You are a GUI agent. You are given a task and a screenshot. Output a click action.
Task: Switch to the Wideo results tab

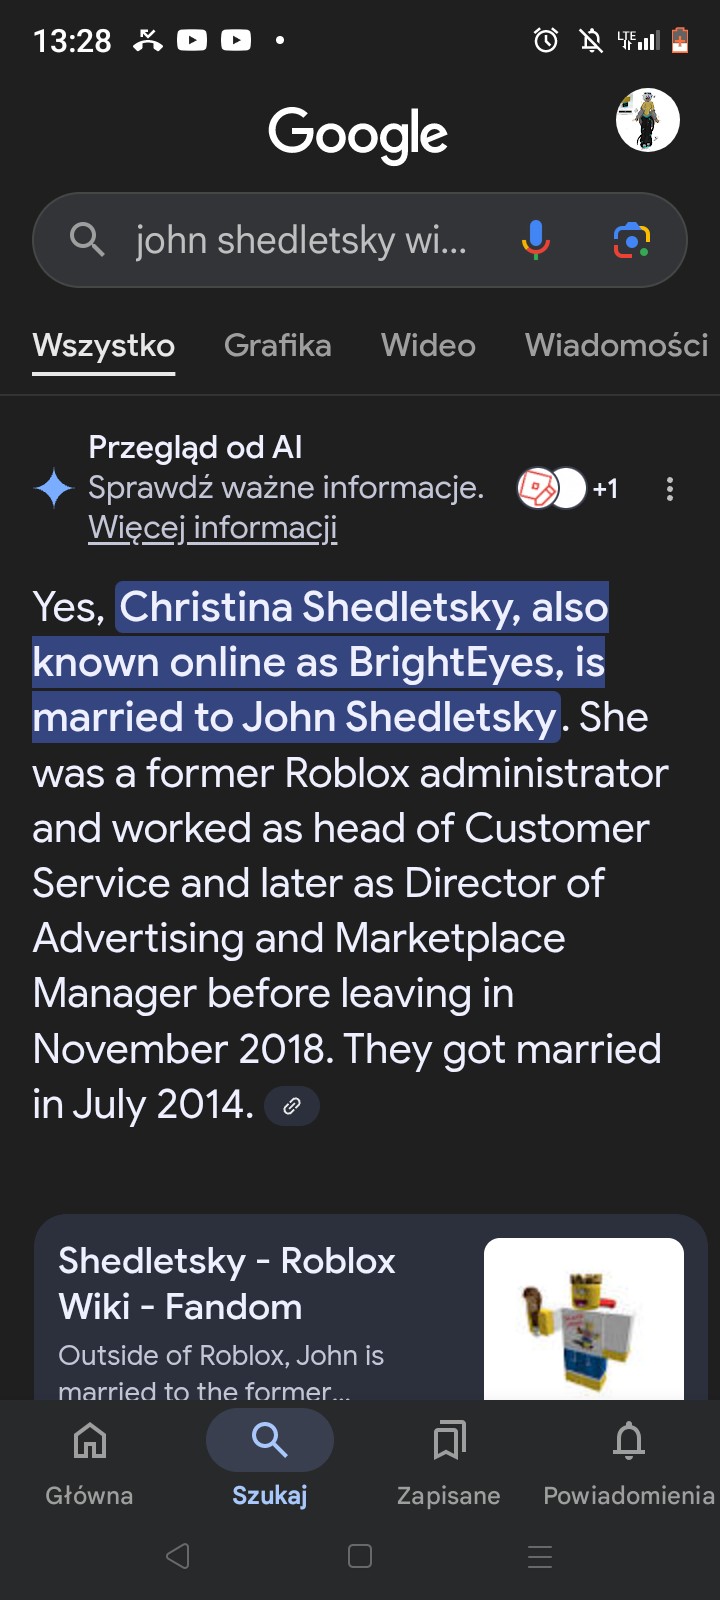428,345
